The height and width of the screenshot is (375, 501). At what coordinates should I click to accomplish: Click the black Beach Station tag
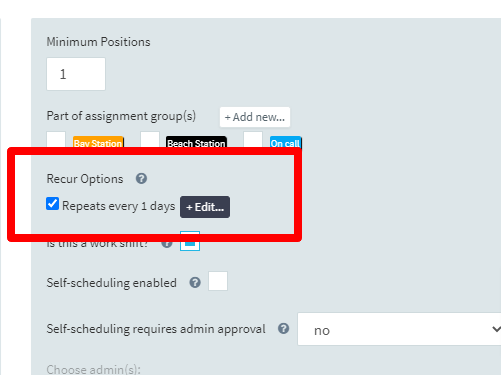coord(196,143)
